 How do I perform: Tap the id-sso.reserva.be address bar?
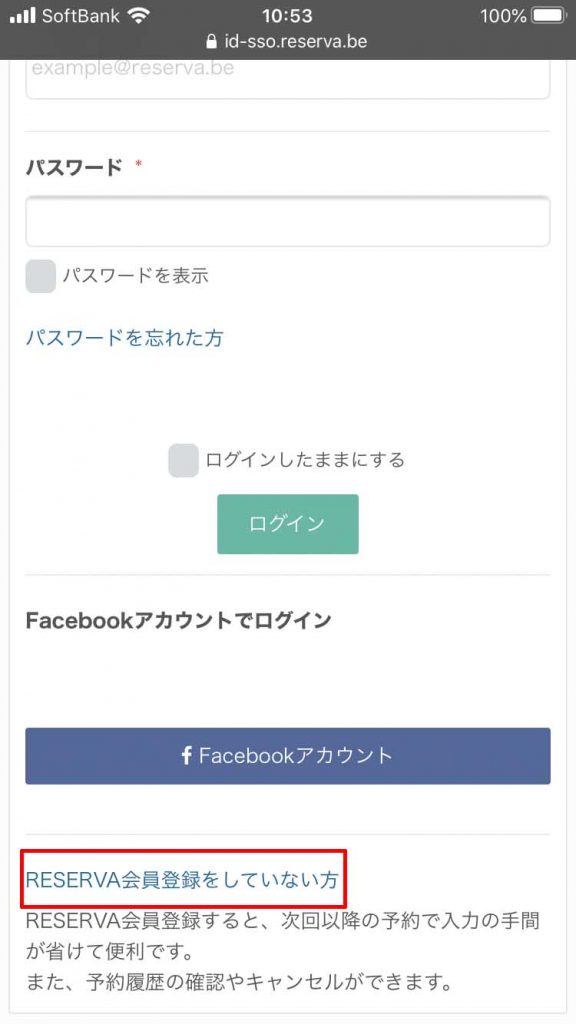(x=287, y=42)
